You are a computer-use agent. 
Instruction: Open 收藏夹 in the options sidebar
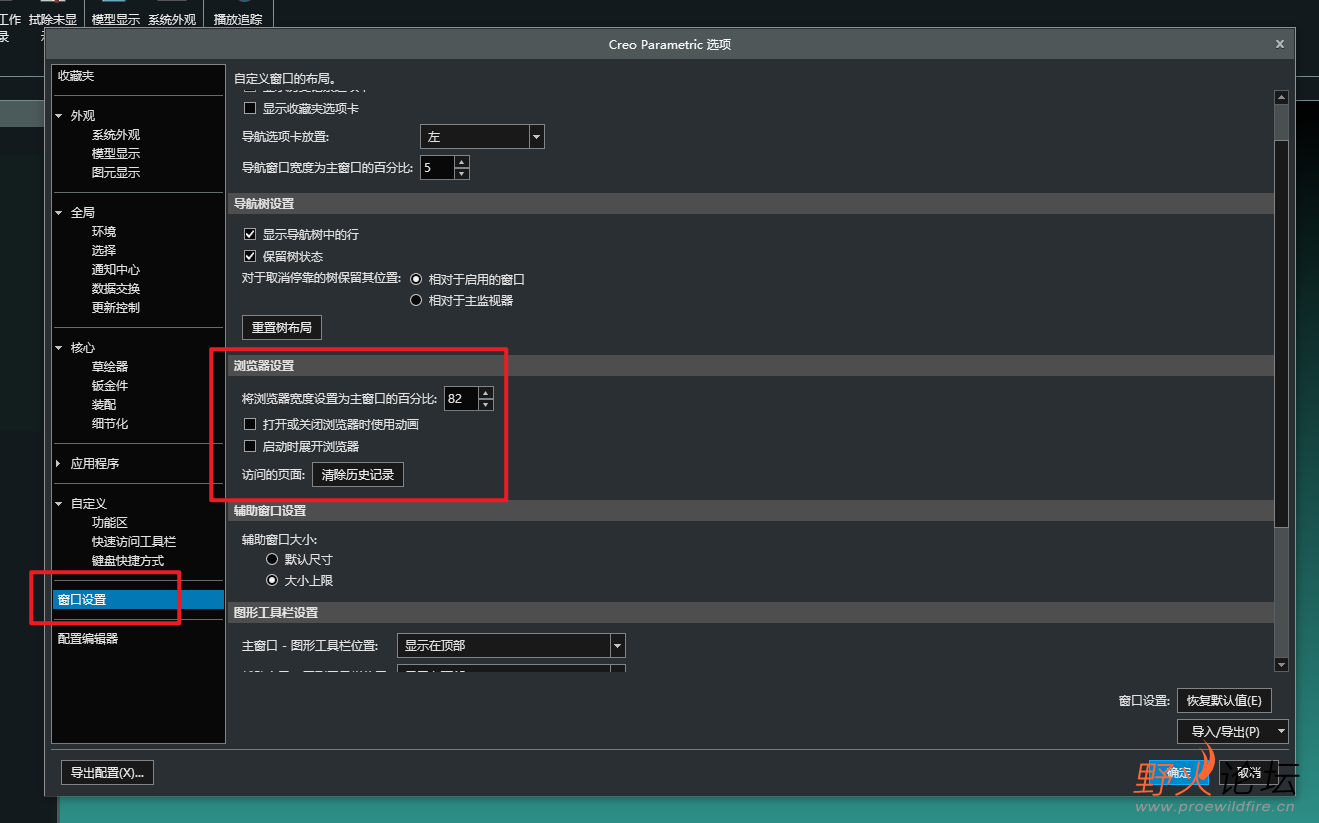pyautogui.click(x=76, y=76)
